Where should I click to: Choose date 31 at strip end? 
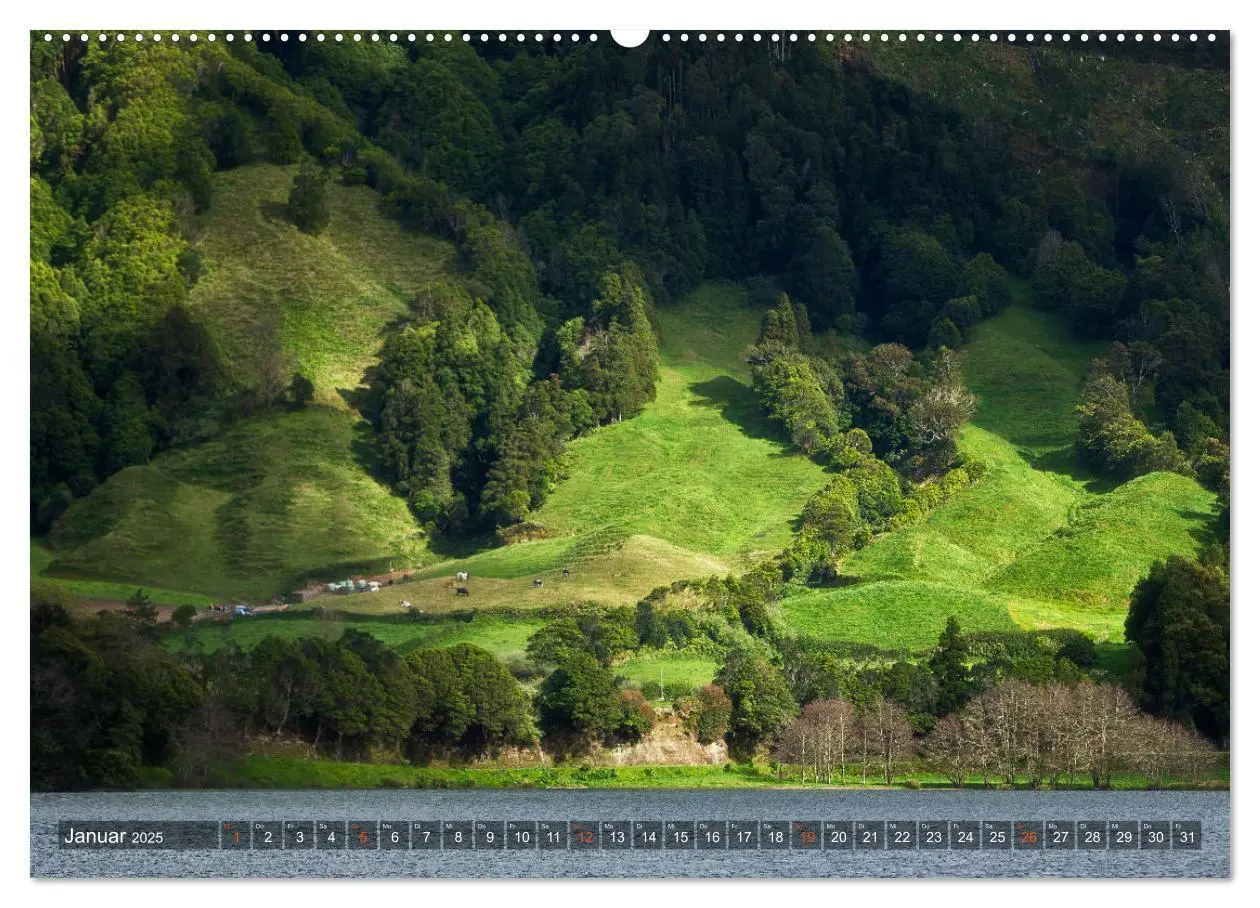click(x=1187, y=836)
